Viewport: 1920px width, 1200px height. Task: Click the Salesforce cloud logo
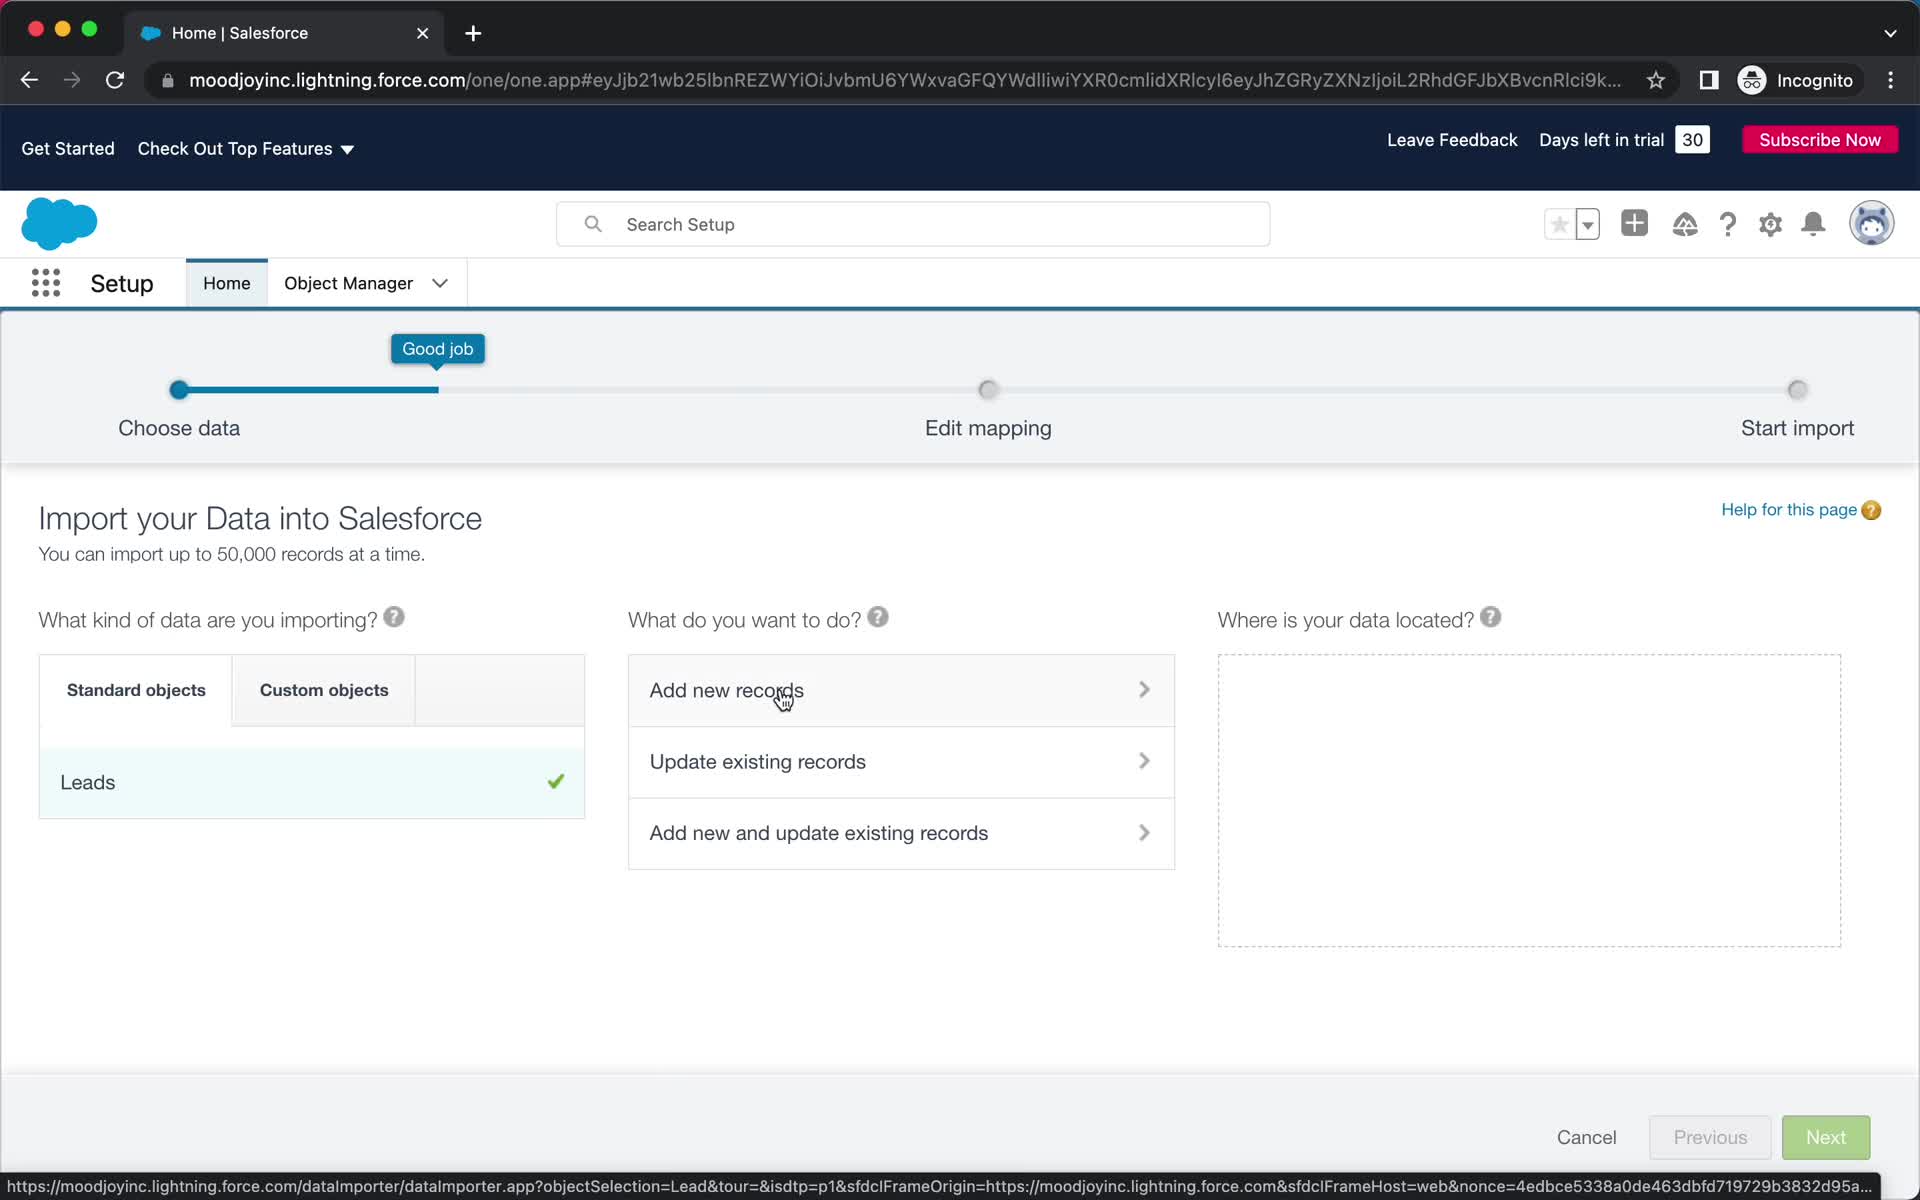pos(59,223)
